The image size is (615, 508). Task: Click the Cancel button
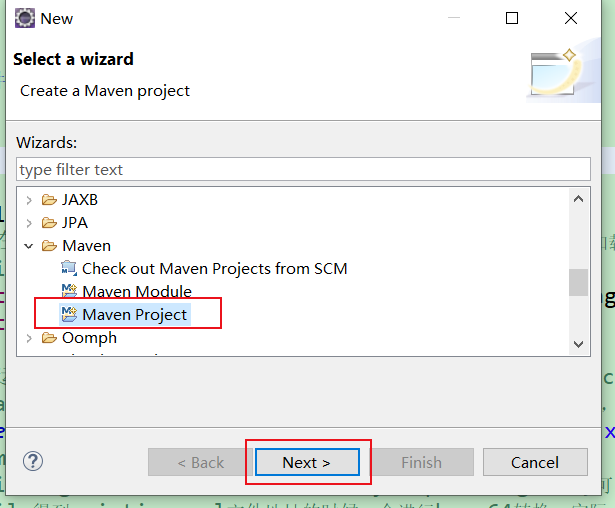point(534,462)
